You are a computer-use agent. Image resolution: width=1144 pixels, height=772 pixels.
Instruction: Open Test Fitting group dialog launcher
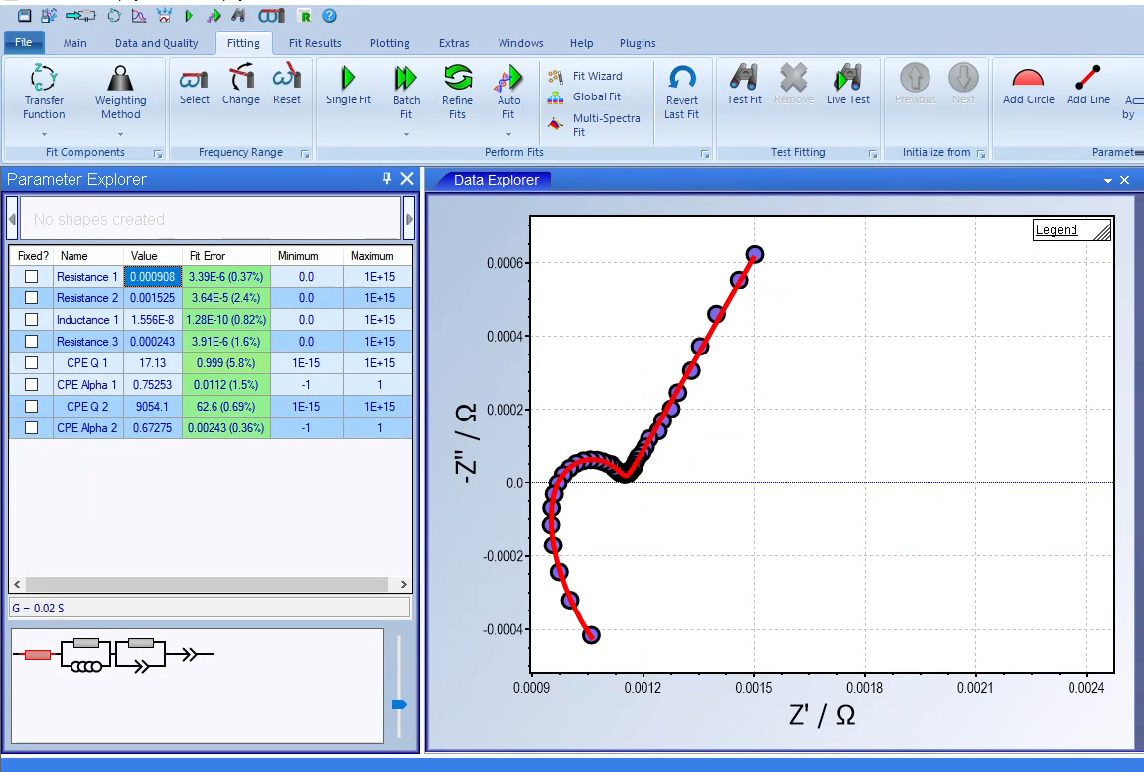tap(873, 154)
